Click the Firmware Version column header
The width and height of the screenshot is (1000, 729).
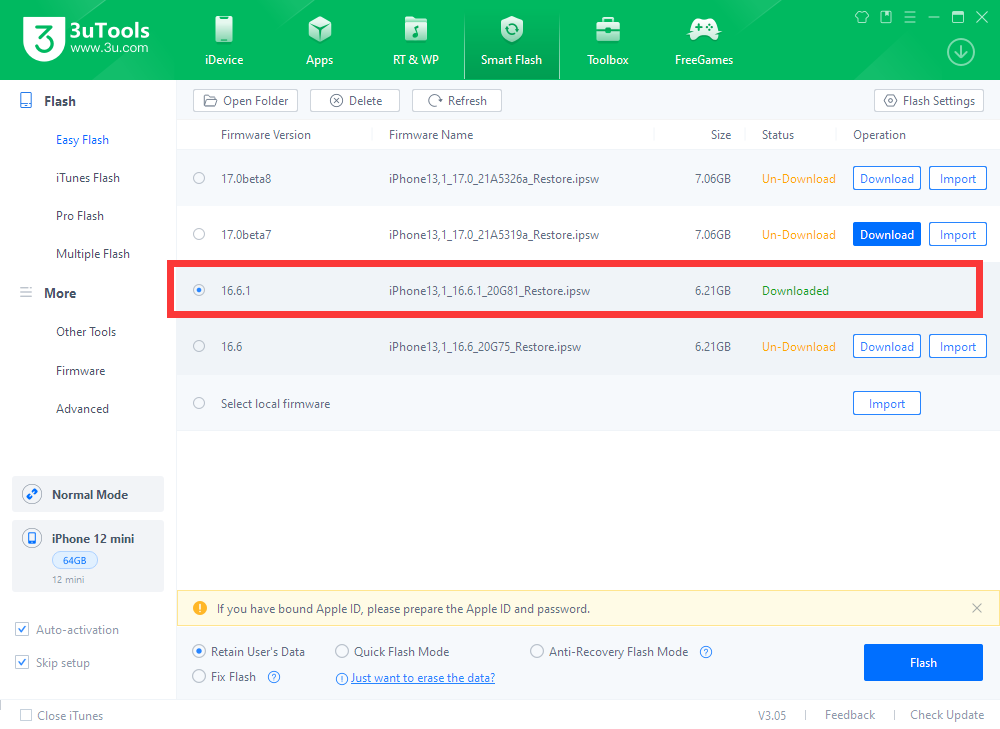[x=266, y=135]
